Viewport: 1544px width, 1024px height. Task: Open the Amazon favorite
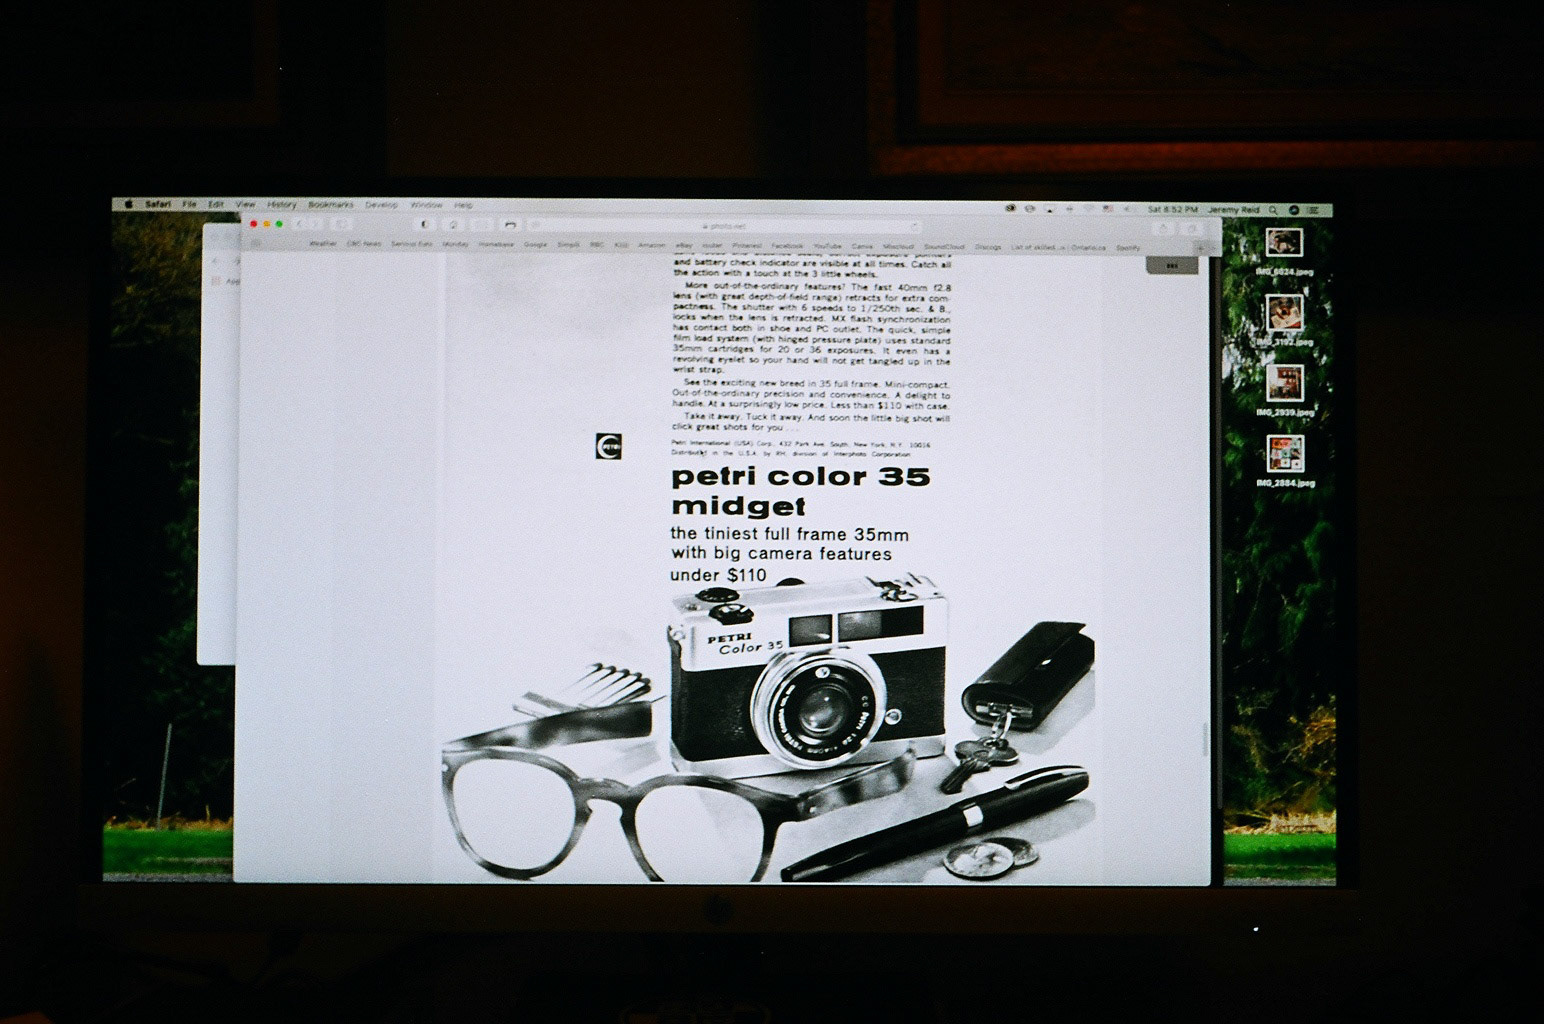(x=652, y=245)
